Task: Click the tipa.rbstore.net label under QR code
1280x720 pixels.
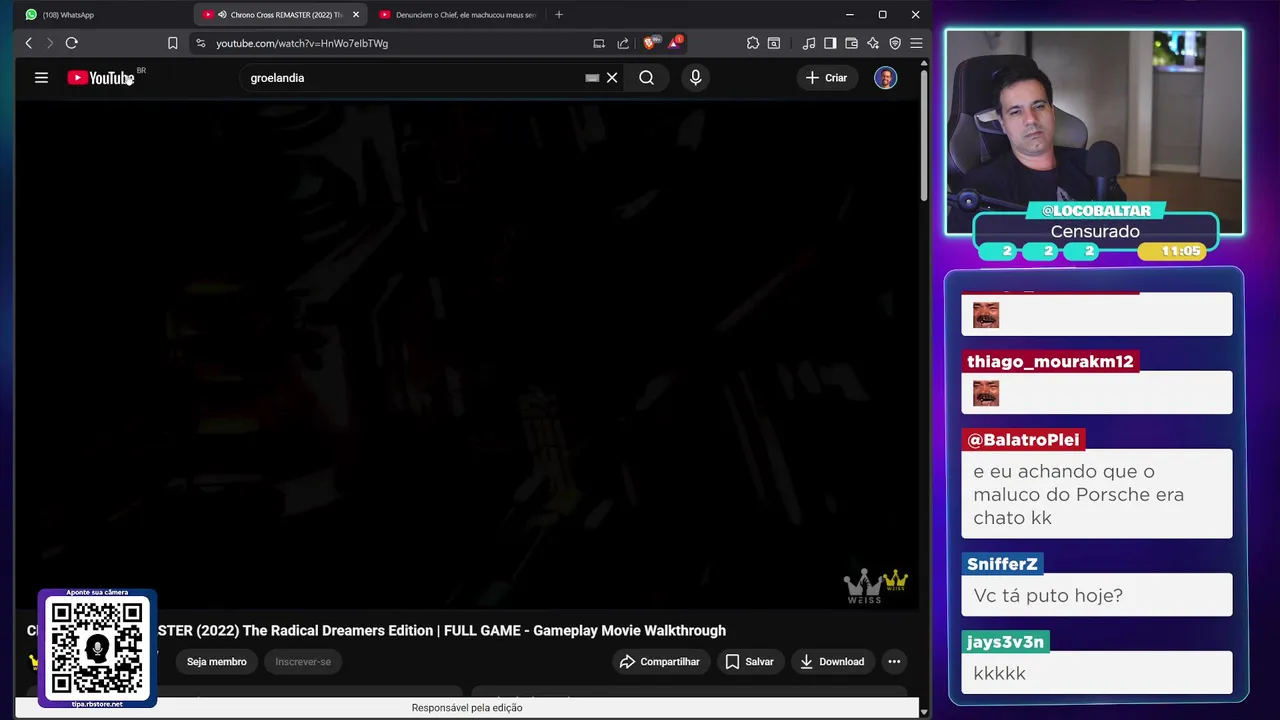Action: tap(97, 704)
